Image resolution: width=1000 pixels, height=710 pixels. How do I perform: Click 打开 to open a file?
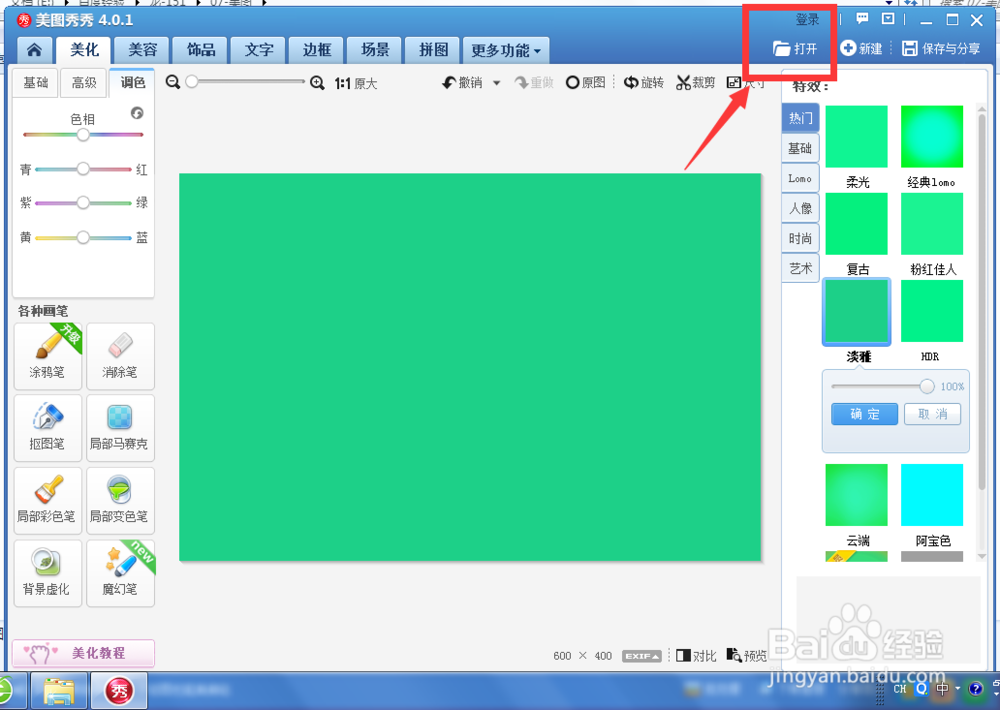(x=795, y=48)
